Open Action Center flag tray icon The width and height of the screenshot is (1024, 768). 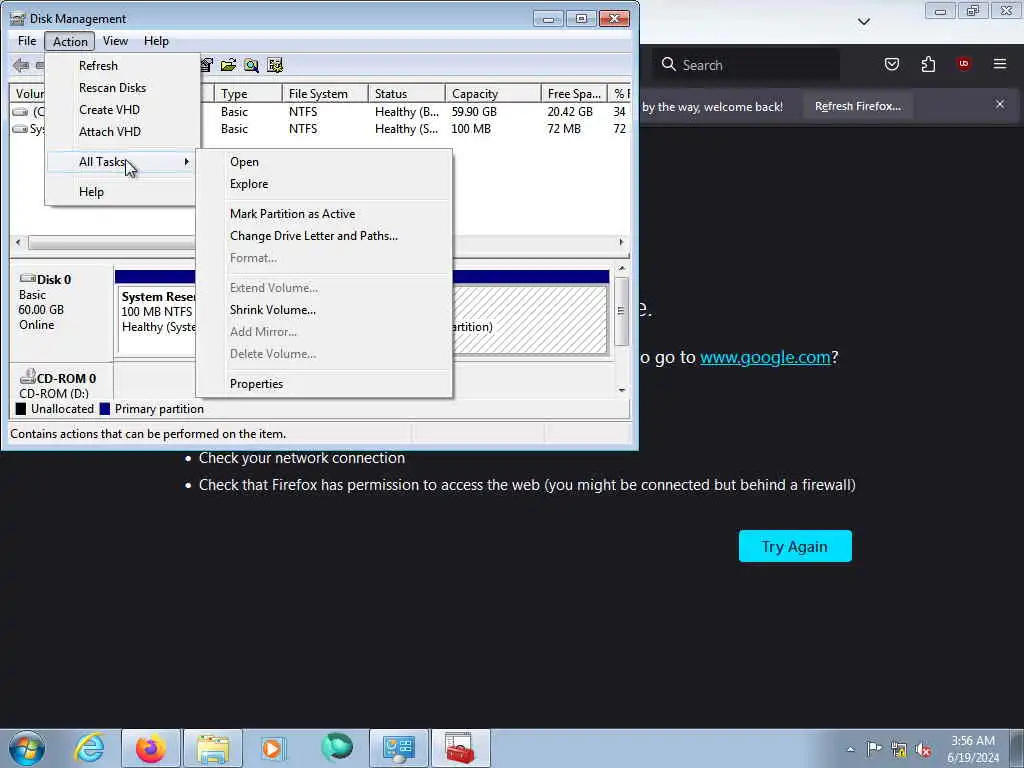click(x=874, y=748)
